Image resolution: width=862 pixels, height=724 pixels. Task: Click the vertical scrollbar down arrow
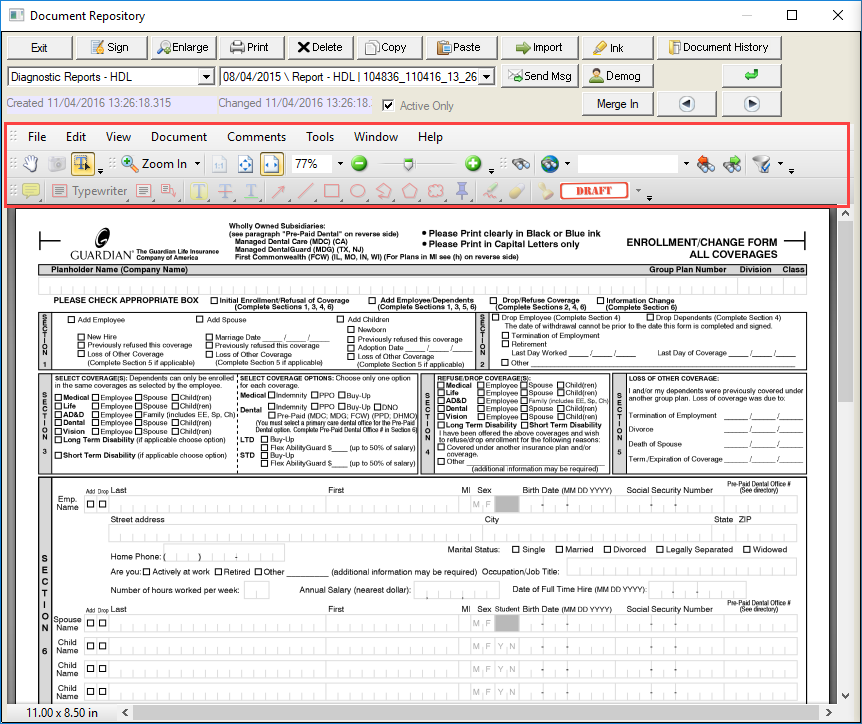[x=845, y=696]
